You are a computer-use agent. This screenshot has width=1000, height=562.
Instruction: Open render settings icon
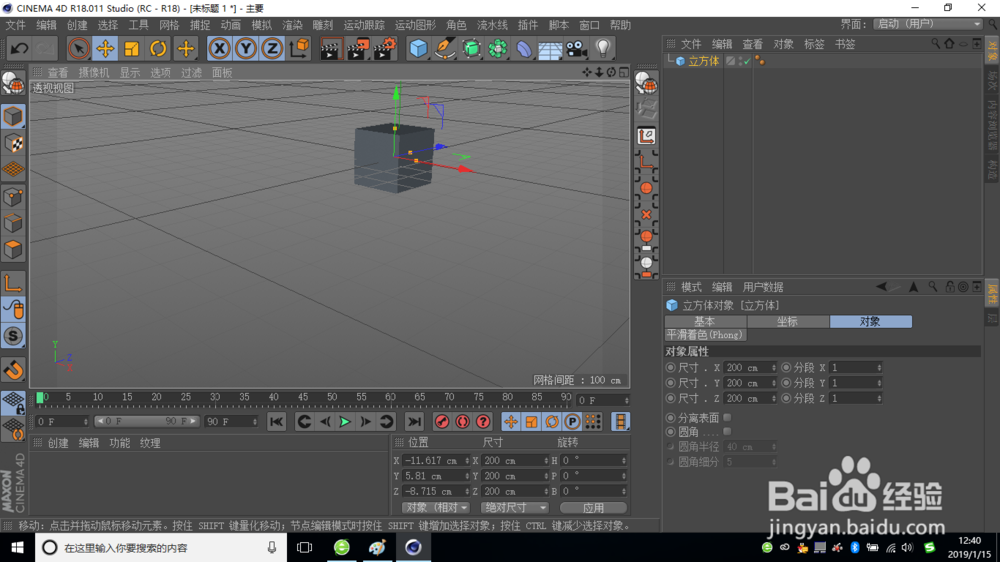tap(385, 48)
